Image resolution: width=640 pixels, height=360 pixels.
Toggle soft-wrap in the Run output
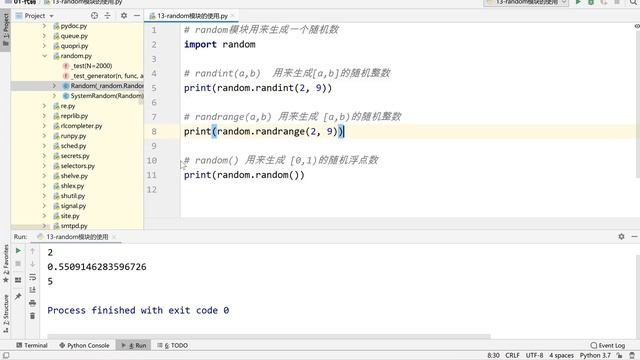click(33, 277)
